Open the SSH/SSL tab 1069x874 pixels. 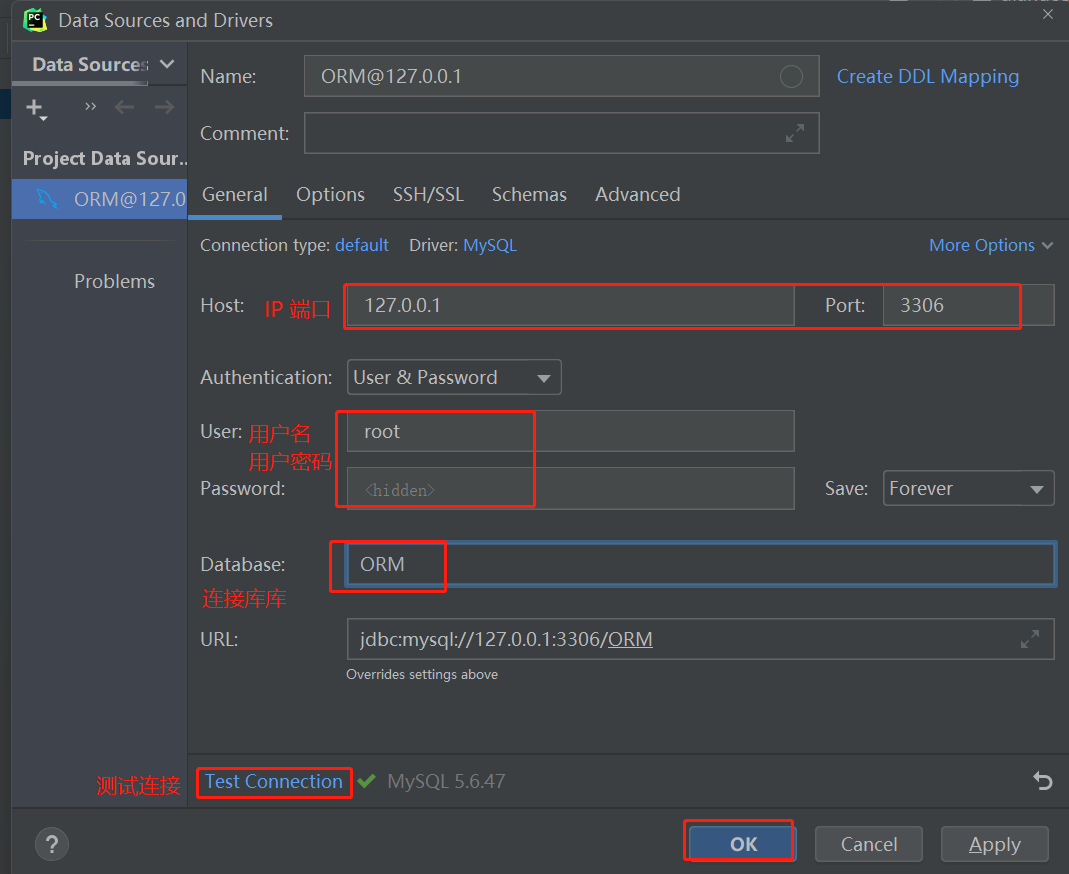[428, 195]
